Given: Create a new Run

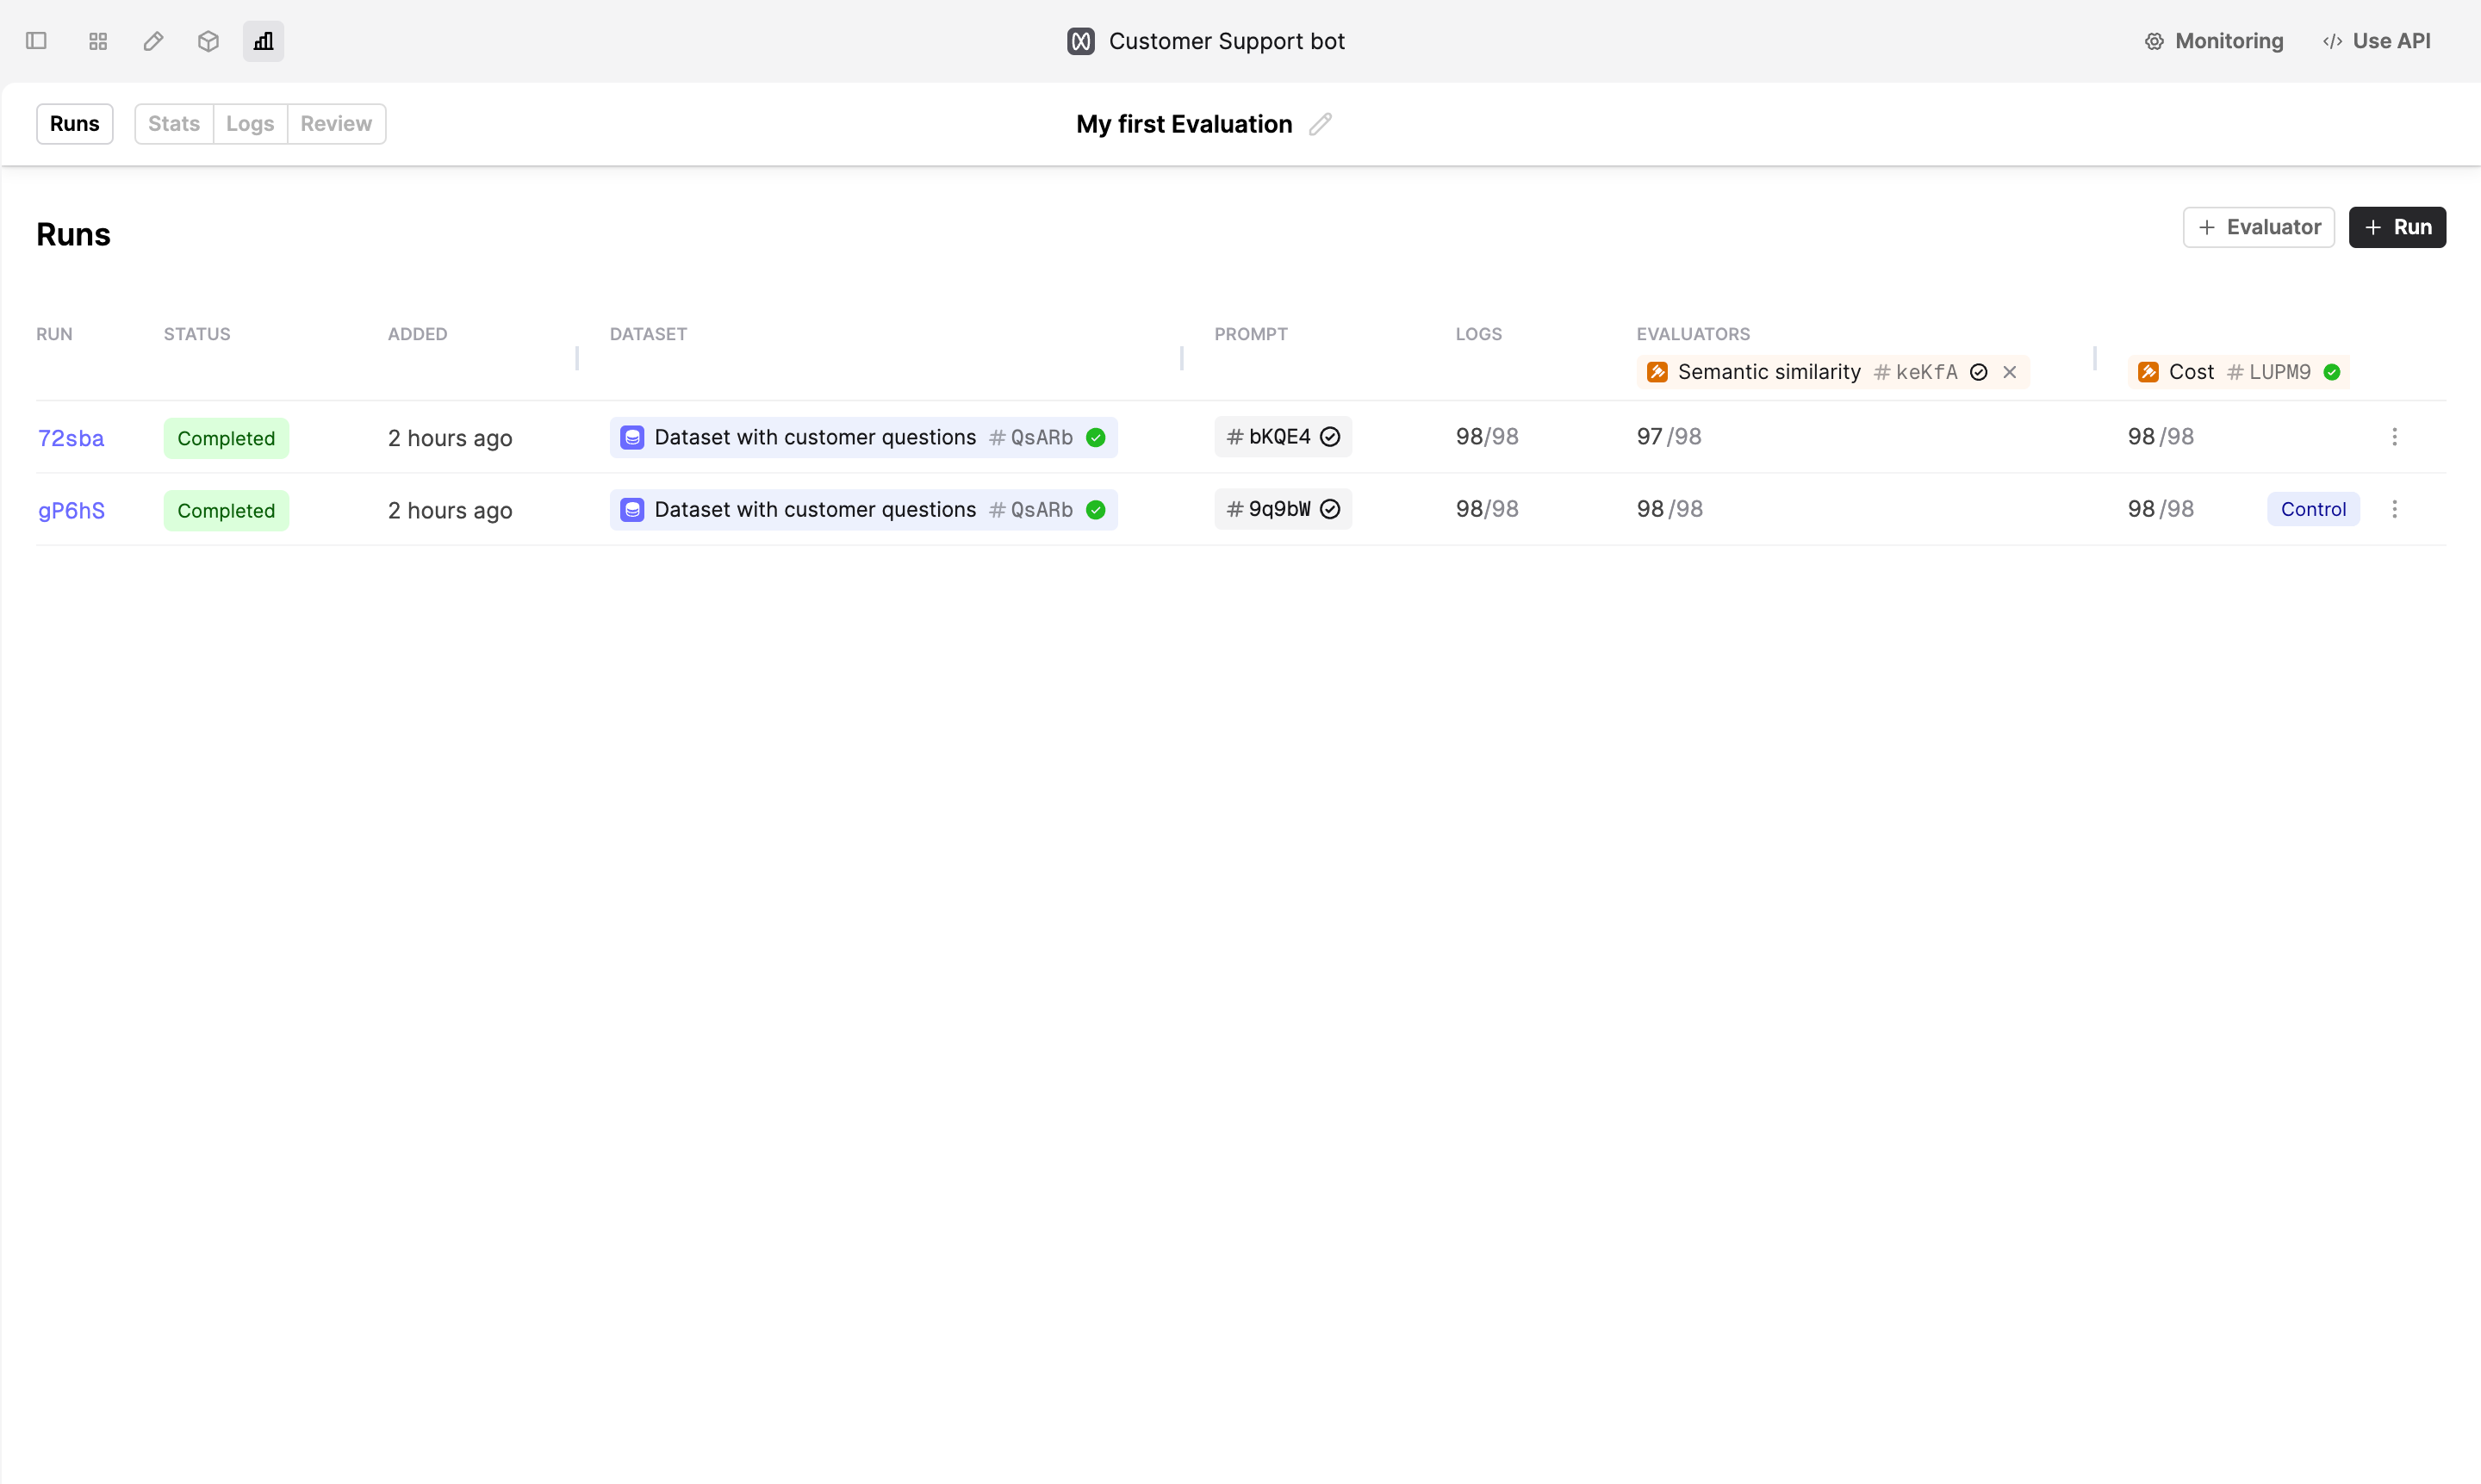Looking at the screenshot, I should pyautogui.click(x=2397, y=227).
